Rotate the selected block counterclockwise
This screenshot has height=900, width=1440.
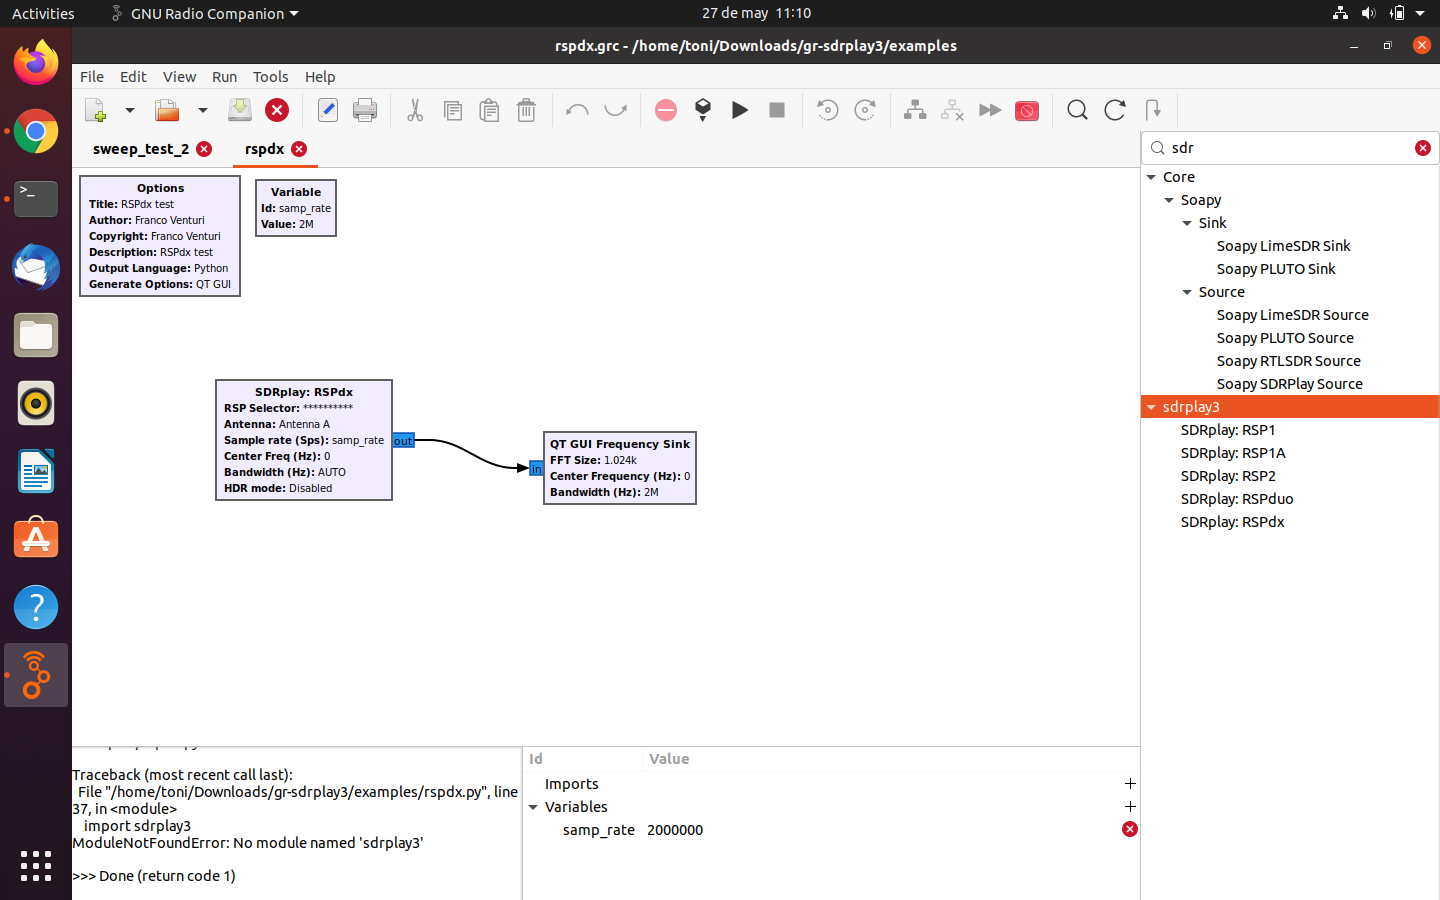[827, 110]
